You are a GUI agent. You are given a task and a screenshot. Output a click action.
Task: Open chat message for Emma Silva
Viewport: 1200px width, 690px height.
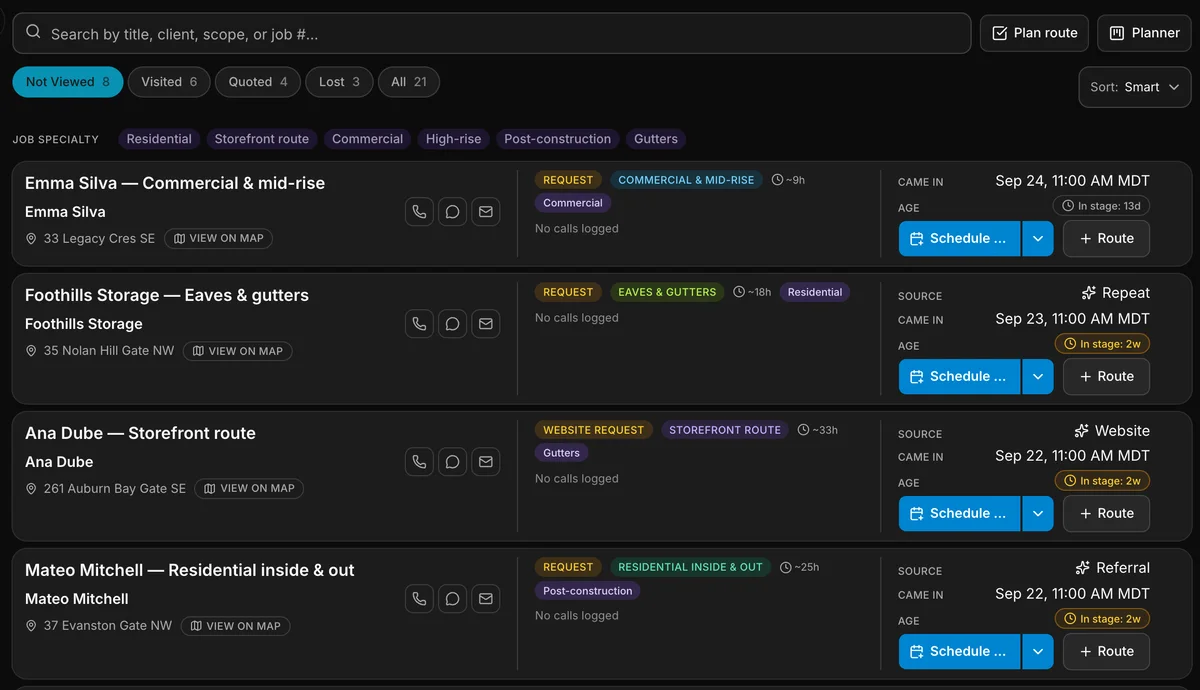(453, 212)
